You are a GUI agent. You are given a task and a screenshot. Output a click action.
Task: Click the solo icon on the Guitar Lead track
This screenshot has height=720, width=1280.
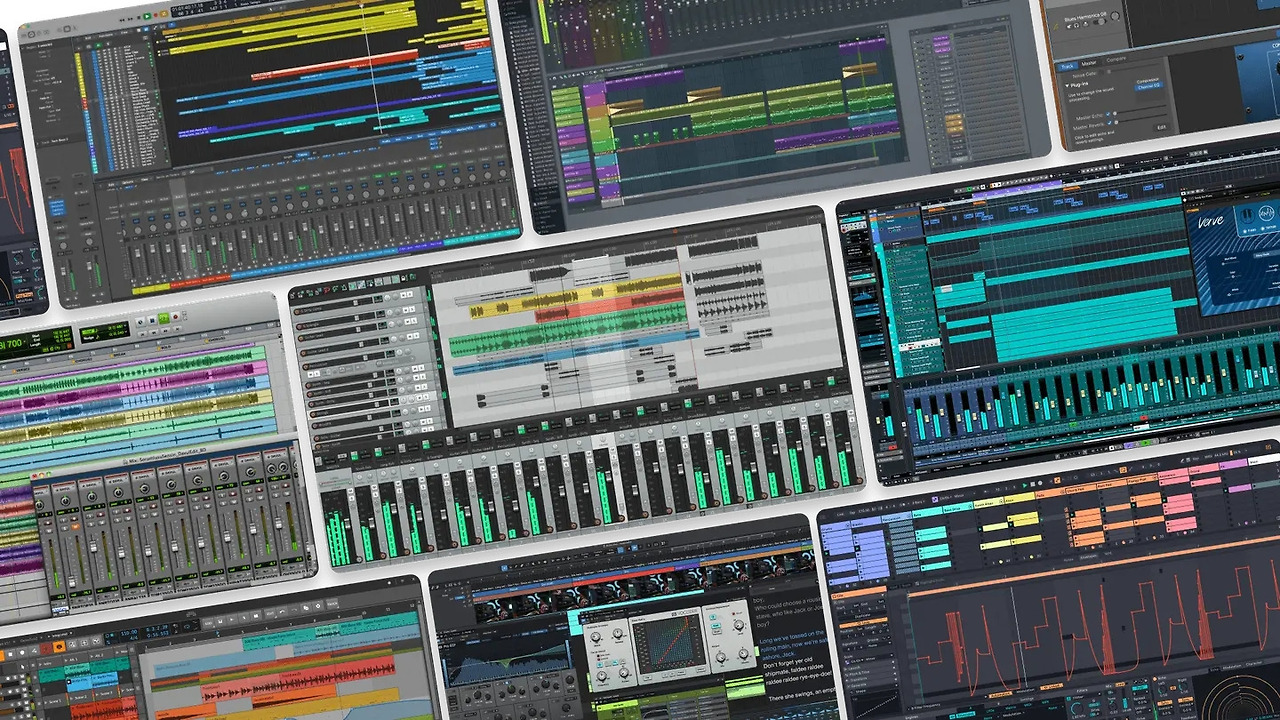416,336
